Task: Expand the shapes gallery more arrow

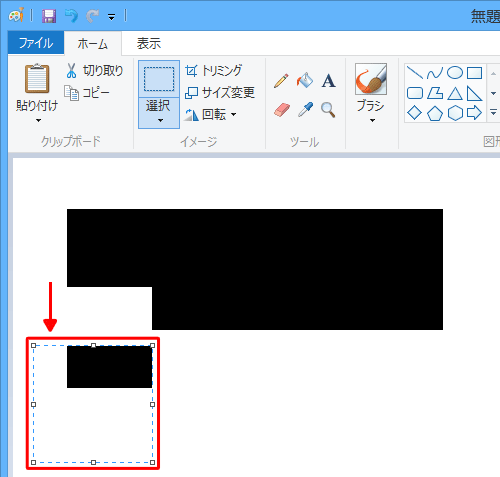Action: [493, 113]
